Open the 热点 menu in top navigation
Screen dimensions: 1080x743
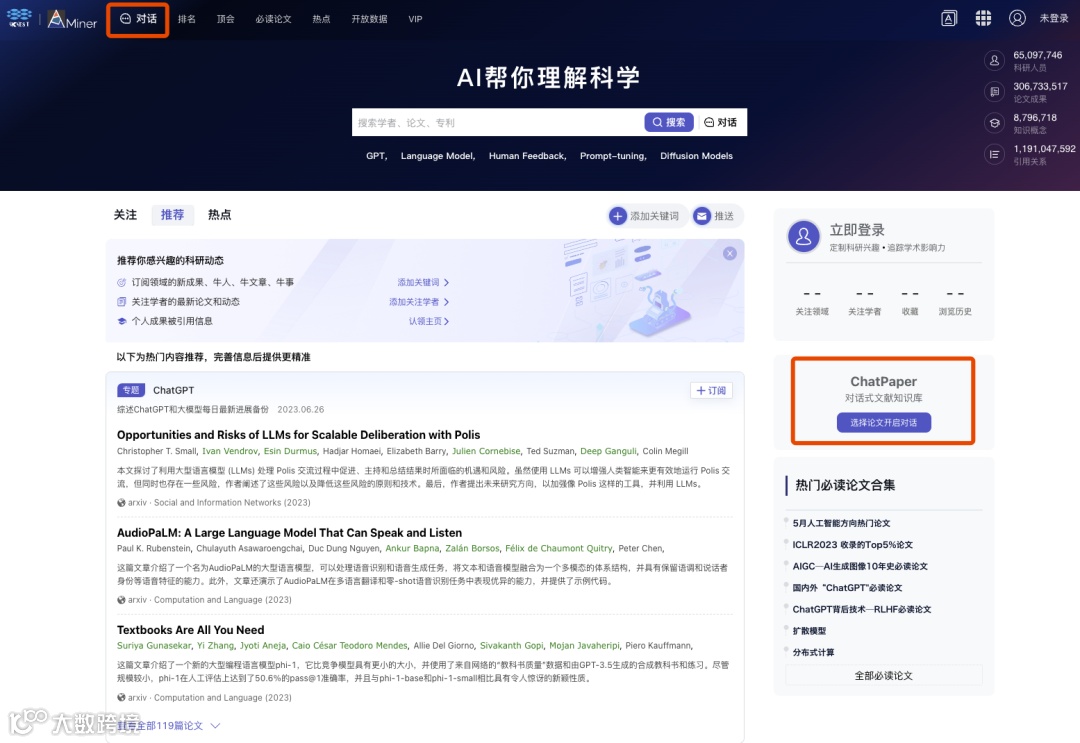(x=321, y=19)
